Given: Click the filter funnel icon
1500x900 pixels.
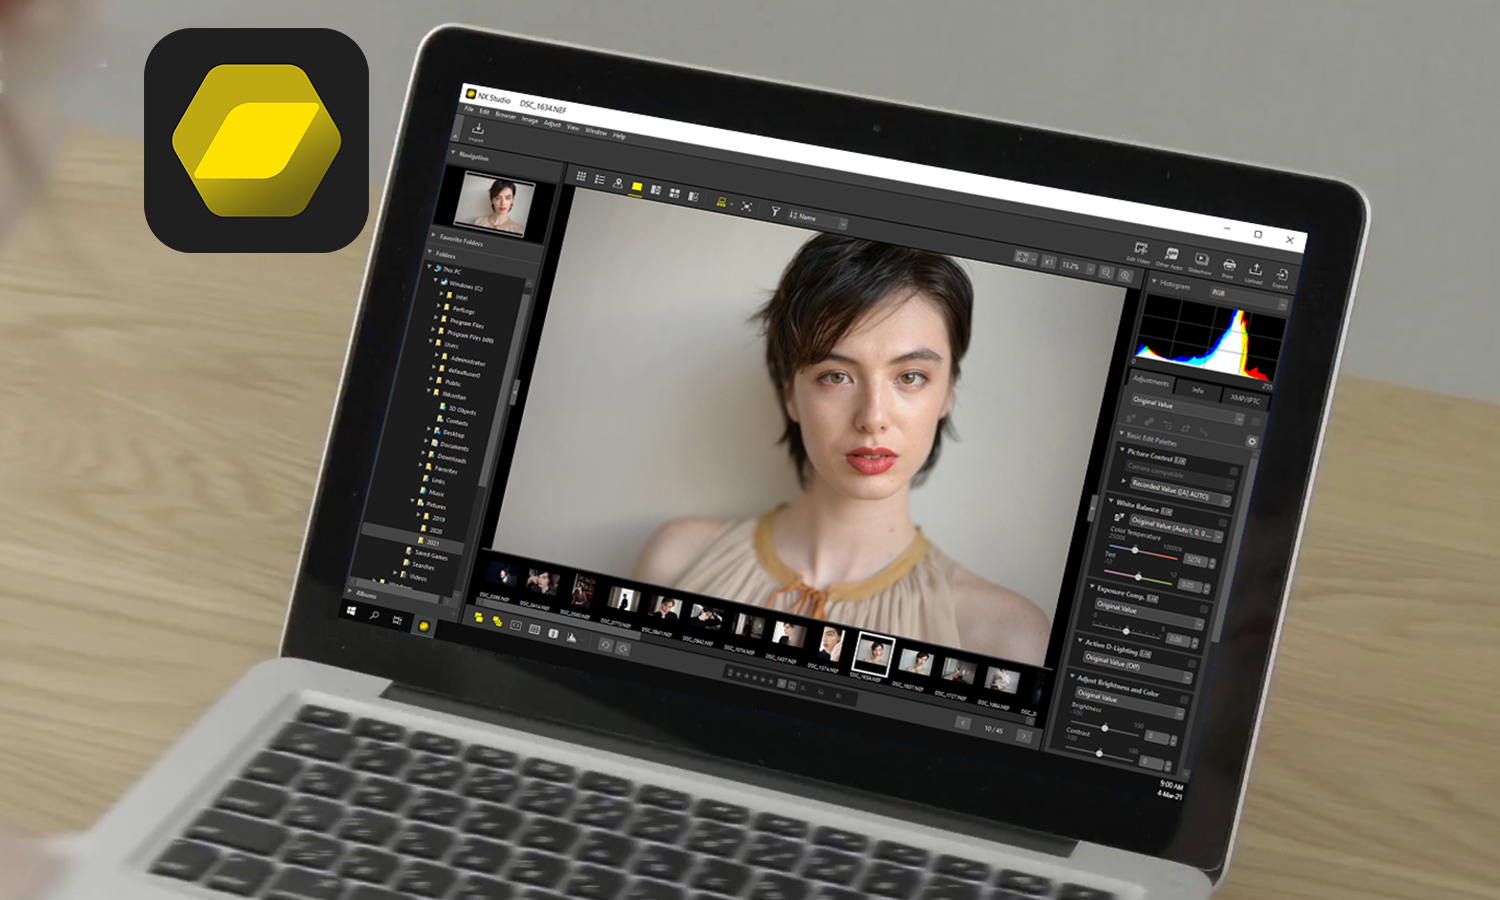Looking at the screenshot, I should (774, 211).
